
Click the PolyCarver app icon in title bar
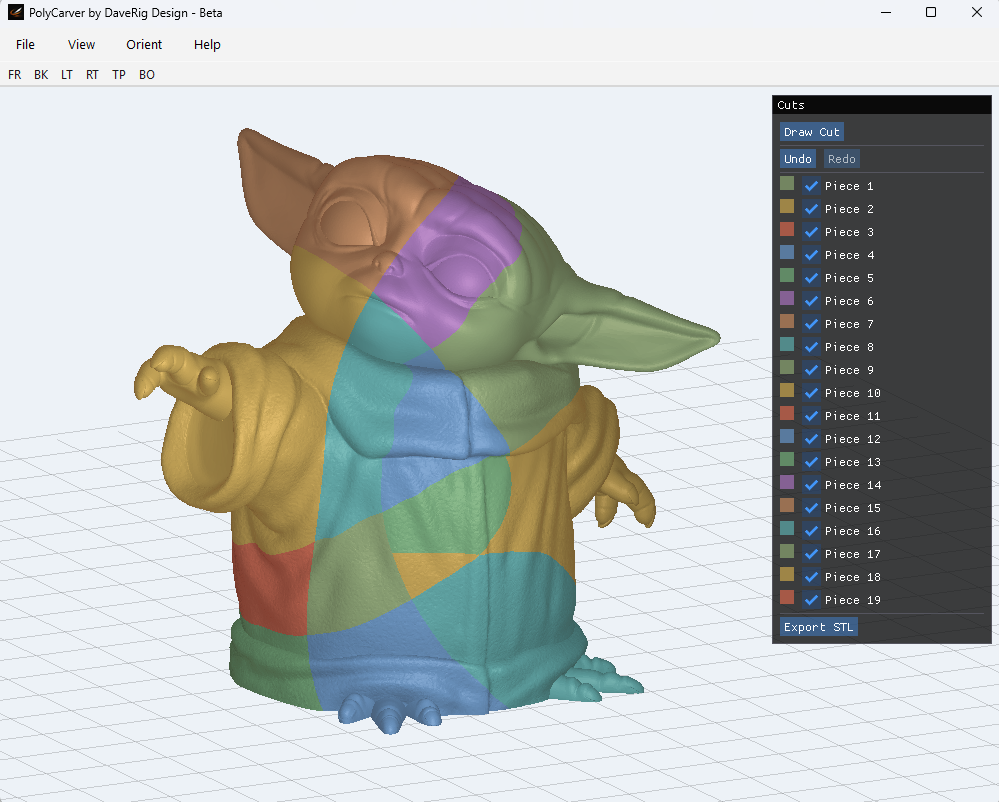(15, 12)
